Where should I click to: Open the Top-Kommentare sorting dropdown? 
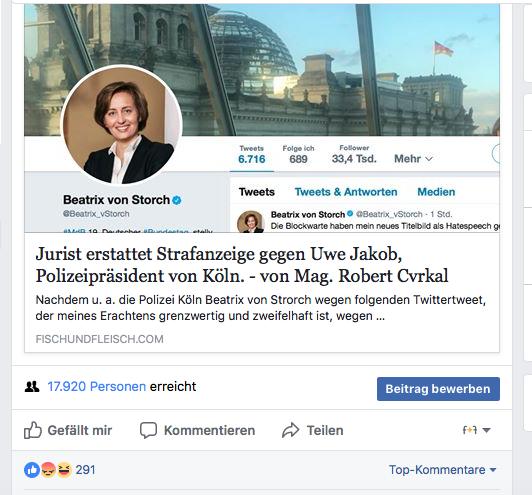pos(442,470)
